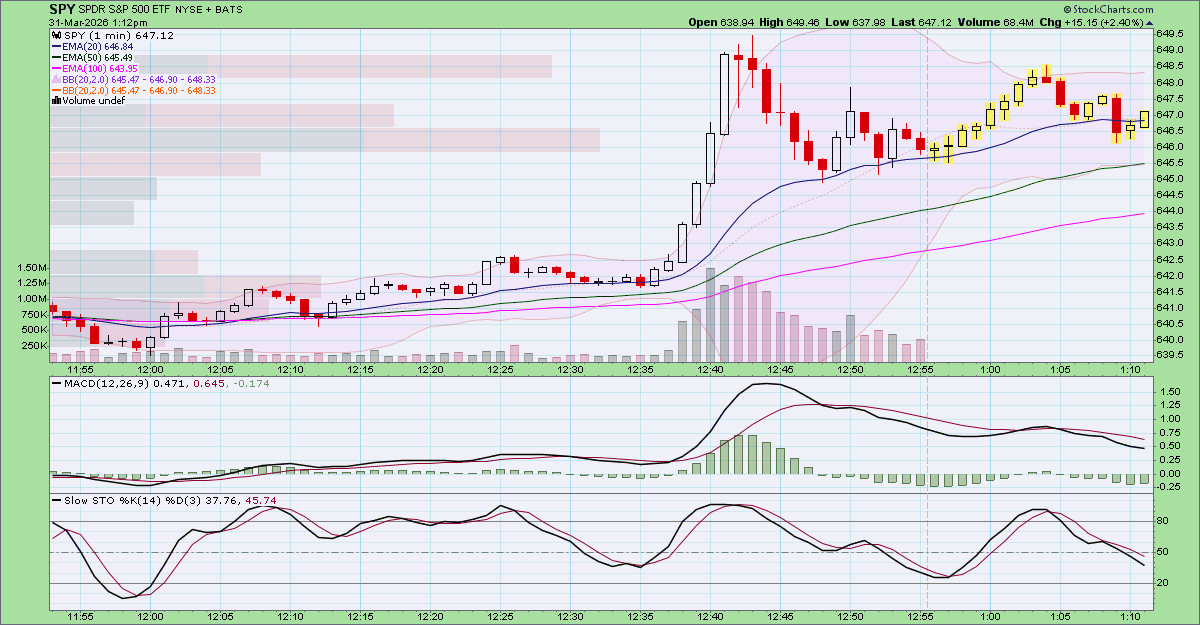Click the EMA(20) blue line legend marker
Screen dimensions: 1200x625
click(56, 46)
